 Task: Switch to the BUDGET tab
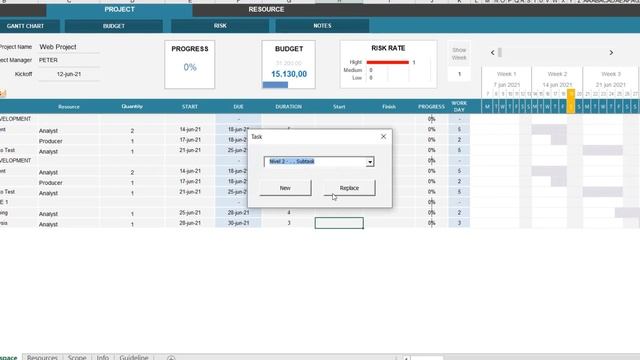114,26
